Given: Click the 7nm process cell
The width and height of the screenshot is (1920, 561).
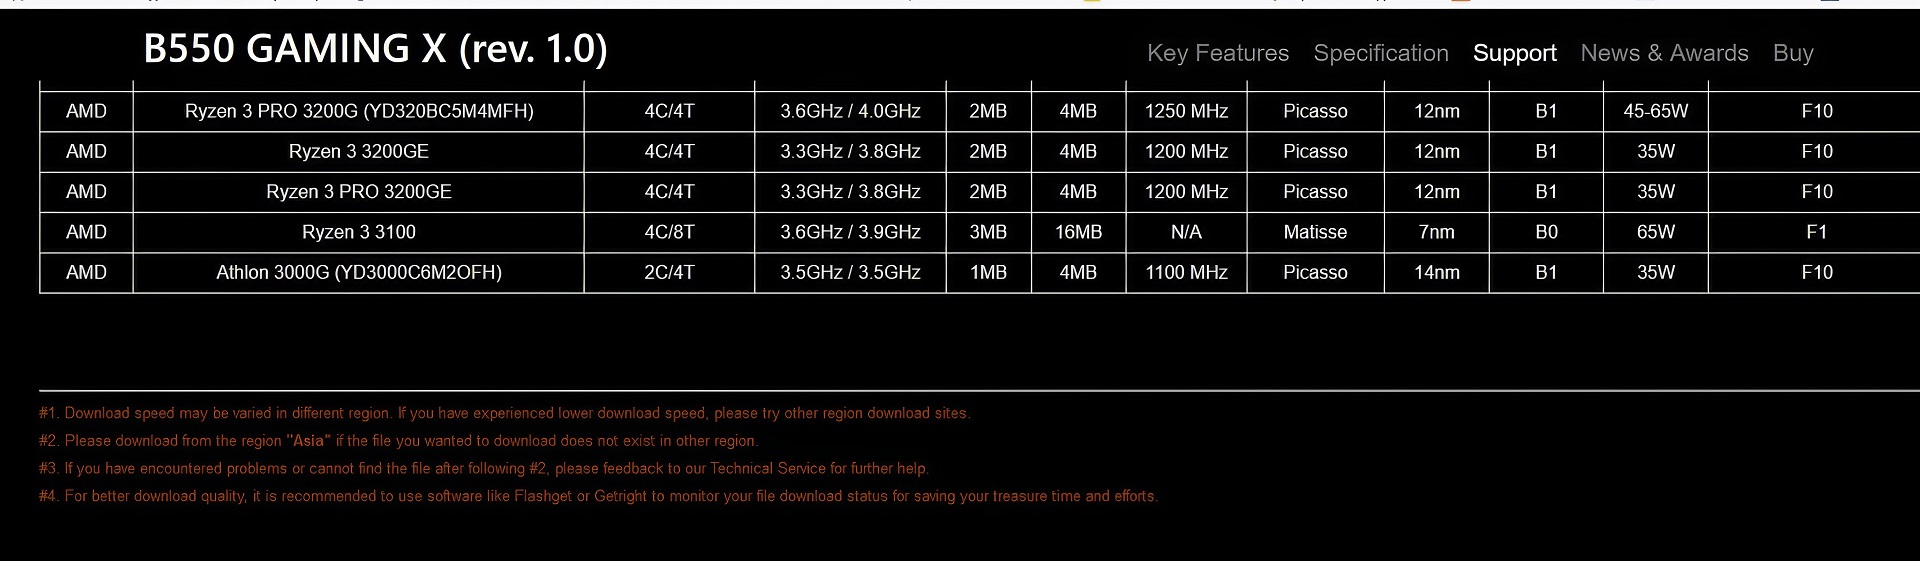Looking at the screenshot, I should coord(1436,232).
